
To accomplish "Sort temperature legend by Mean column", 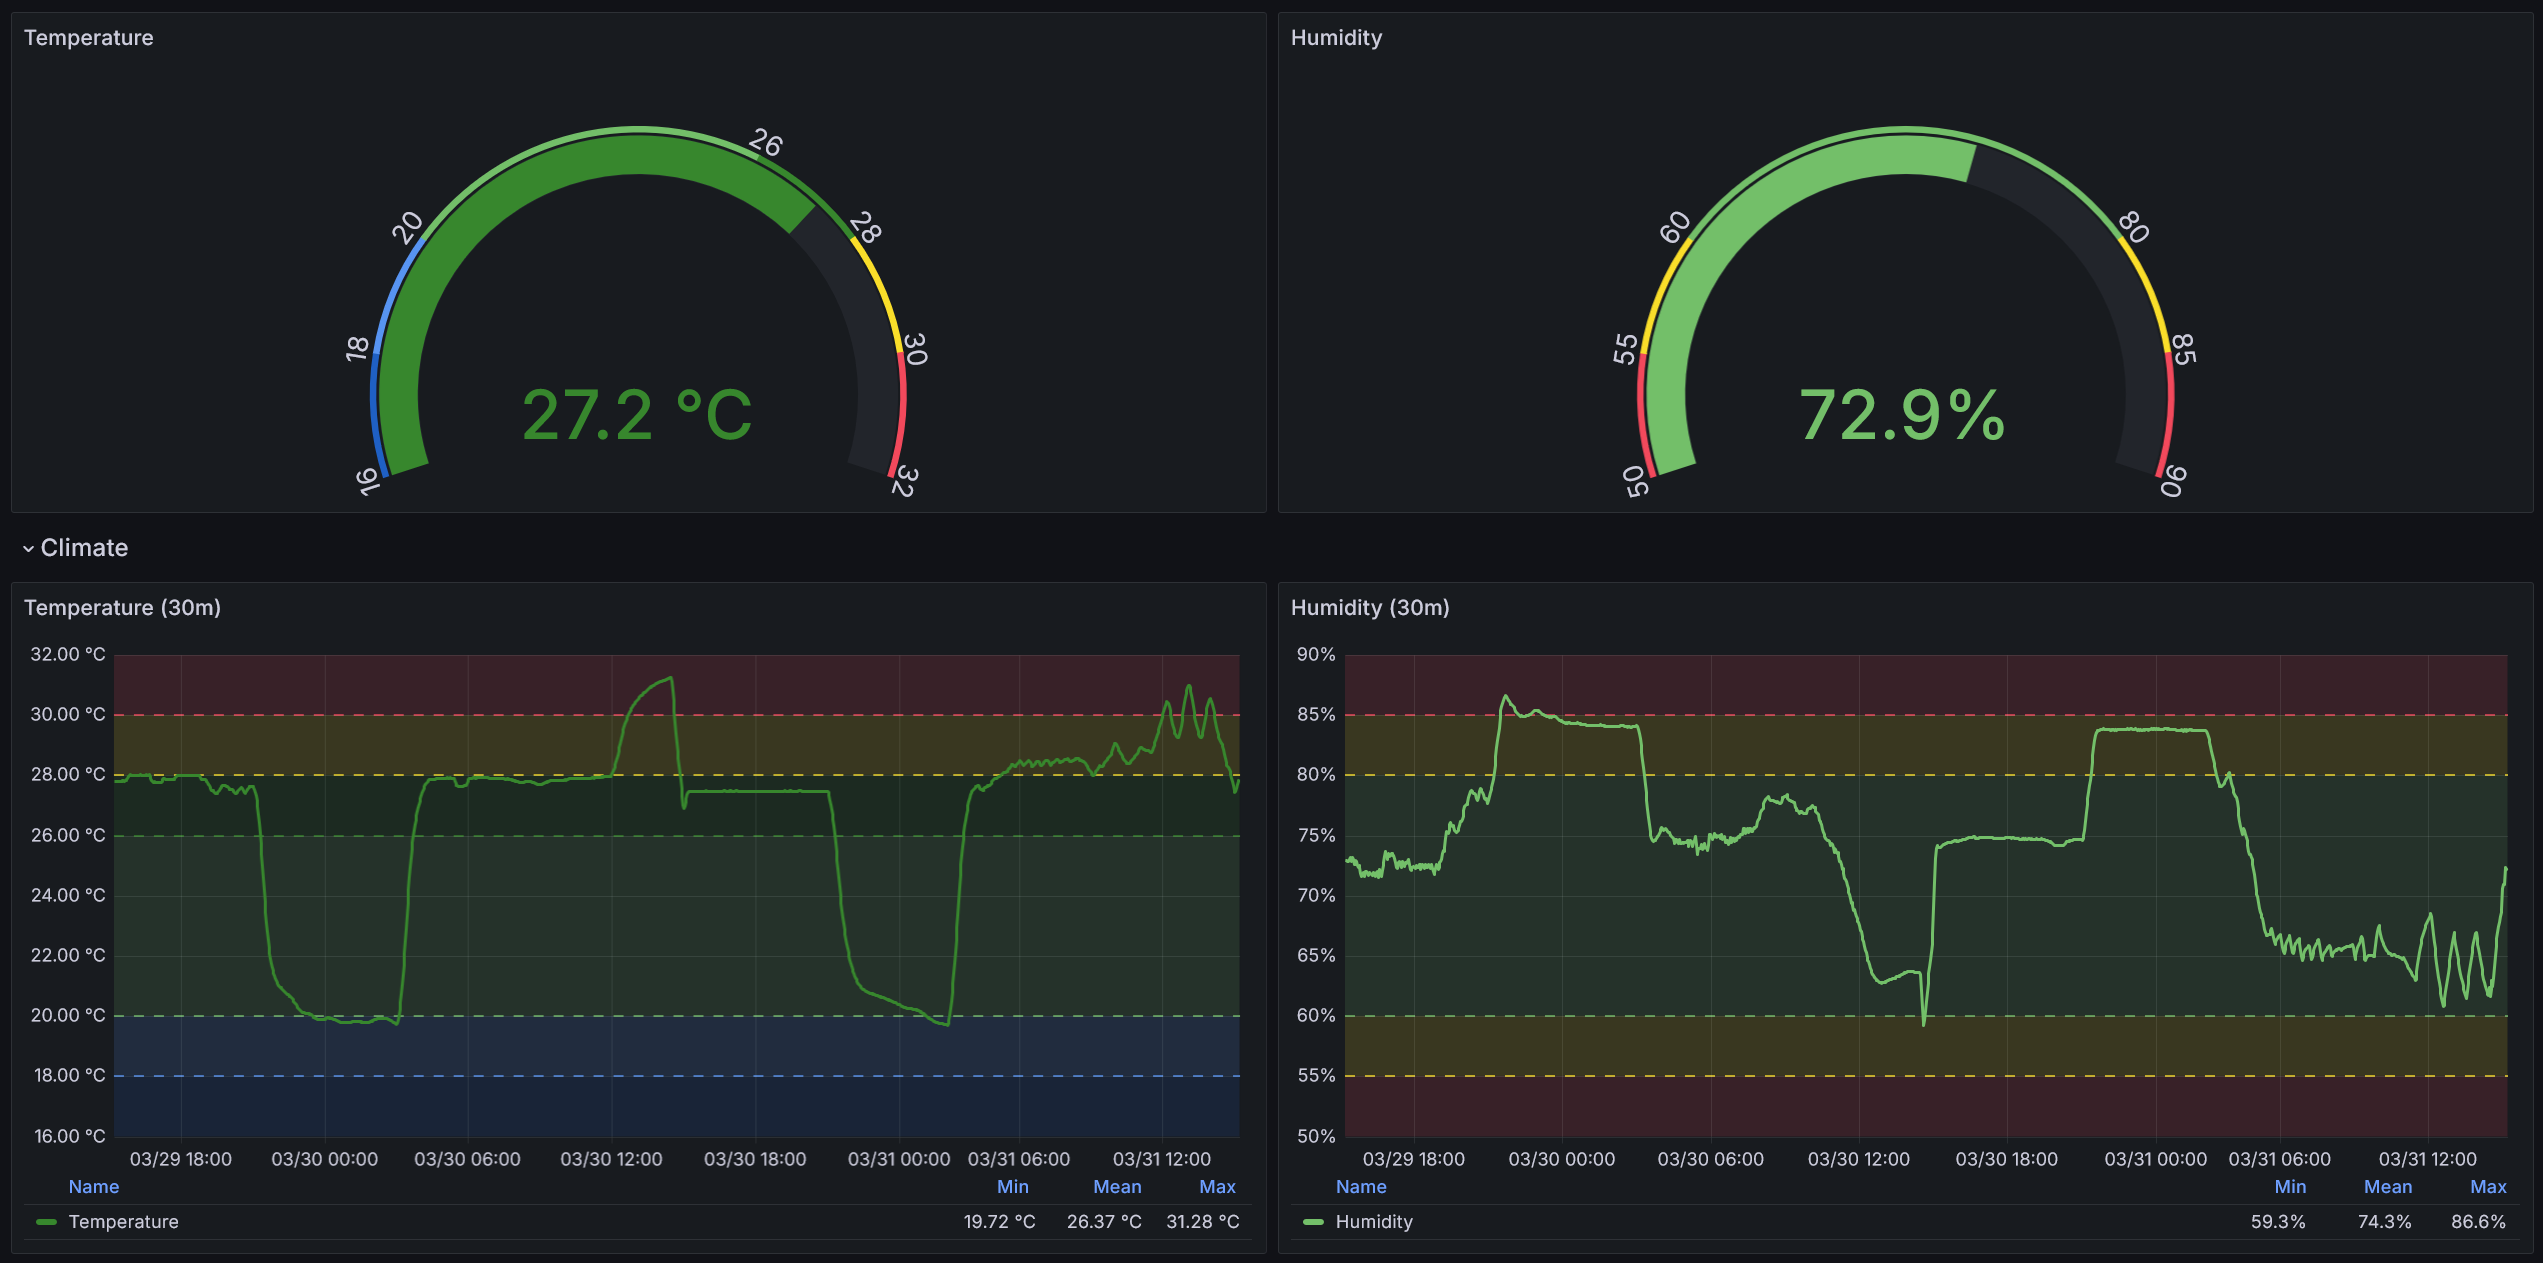I will (1116, 1187).
